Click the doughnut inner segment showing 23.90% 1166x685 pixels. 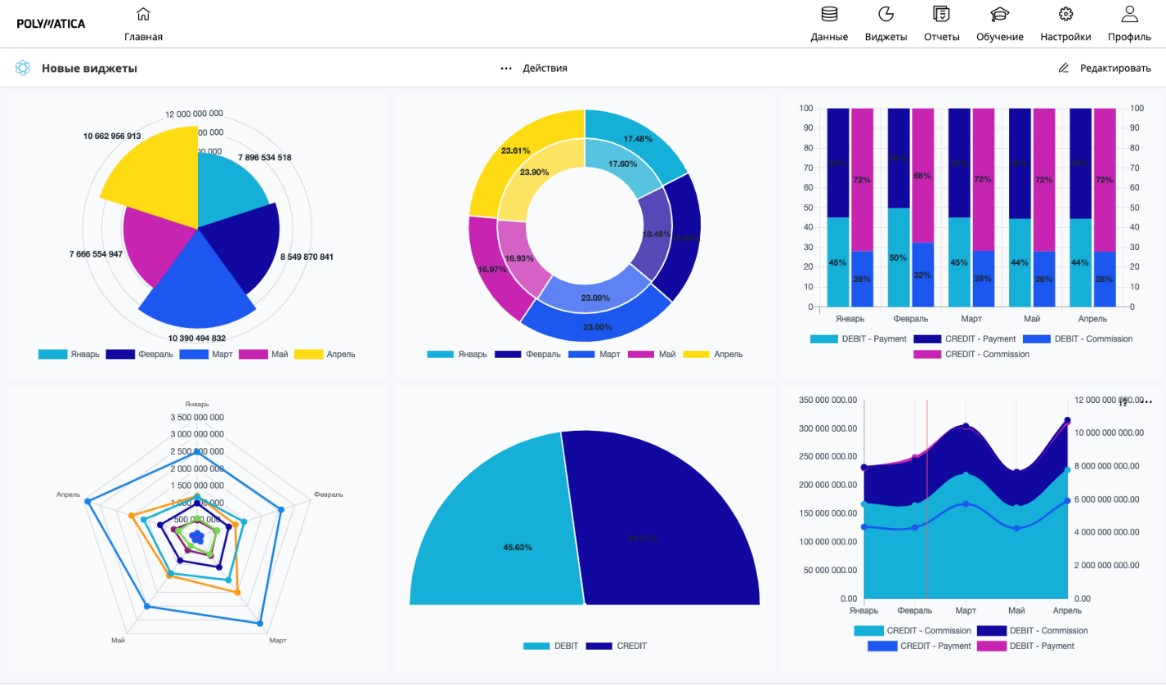coord(534,172)
